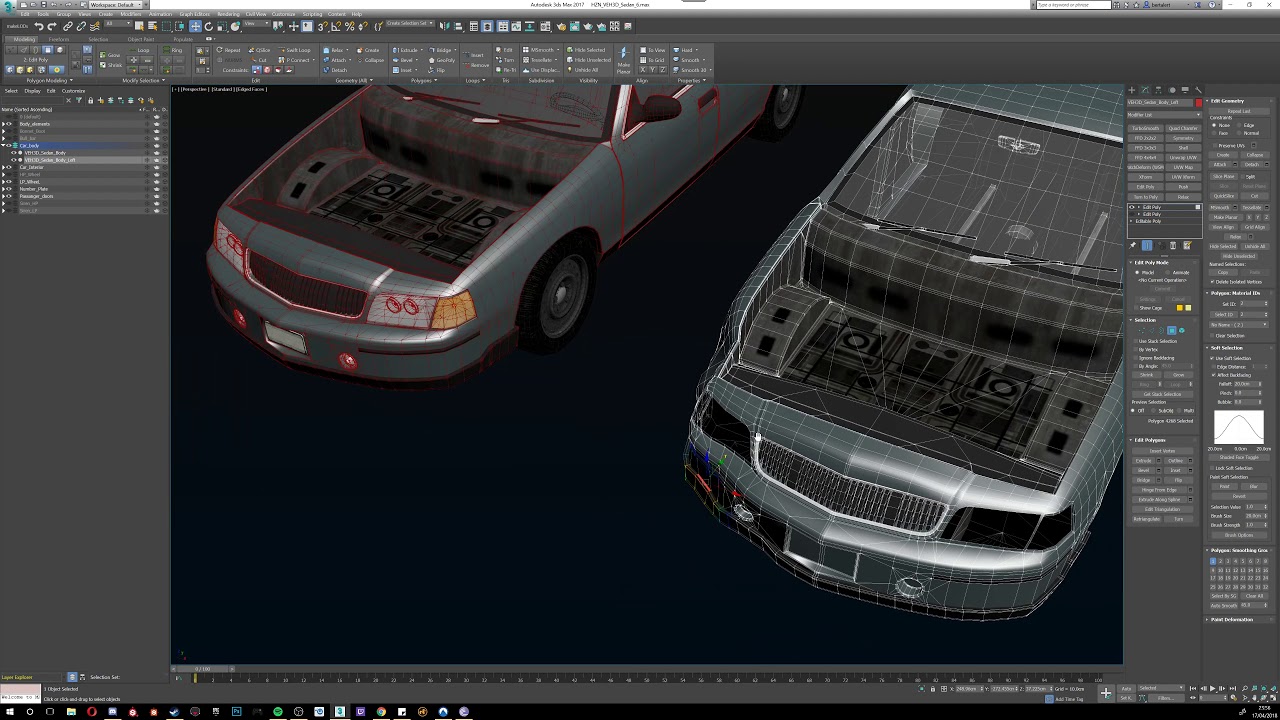
Task: Switch to the Object Paint ribbon tab
Action: [141, 39]
